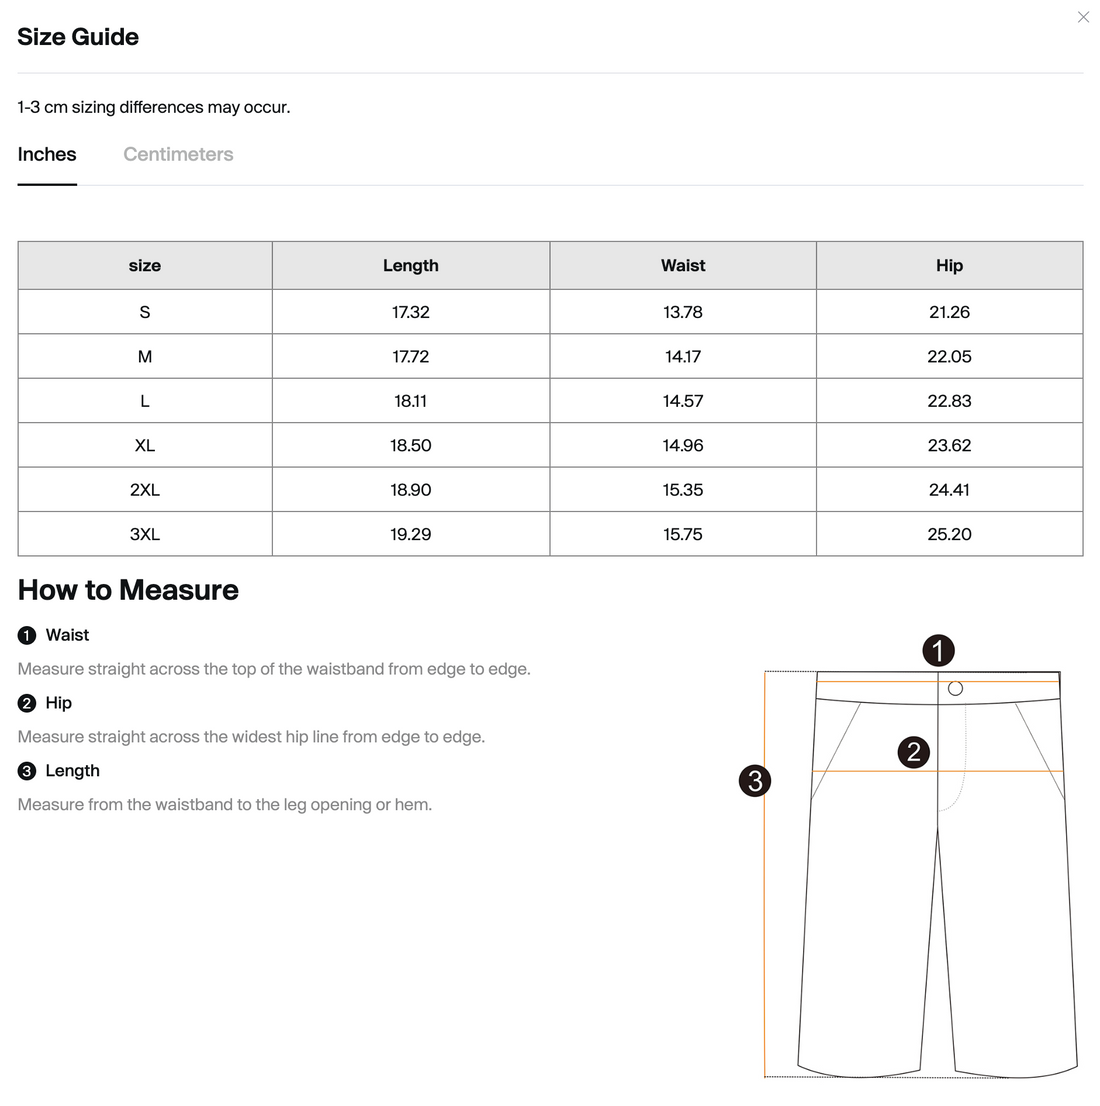Screen dimensions: 1100x1106
Task: Select the circled 3 icon next to Length
Action: [x=25, y=771]
